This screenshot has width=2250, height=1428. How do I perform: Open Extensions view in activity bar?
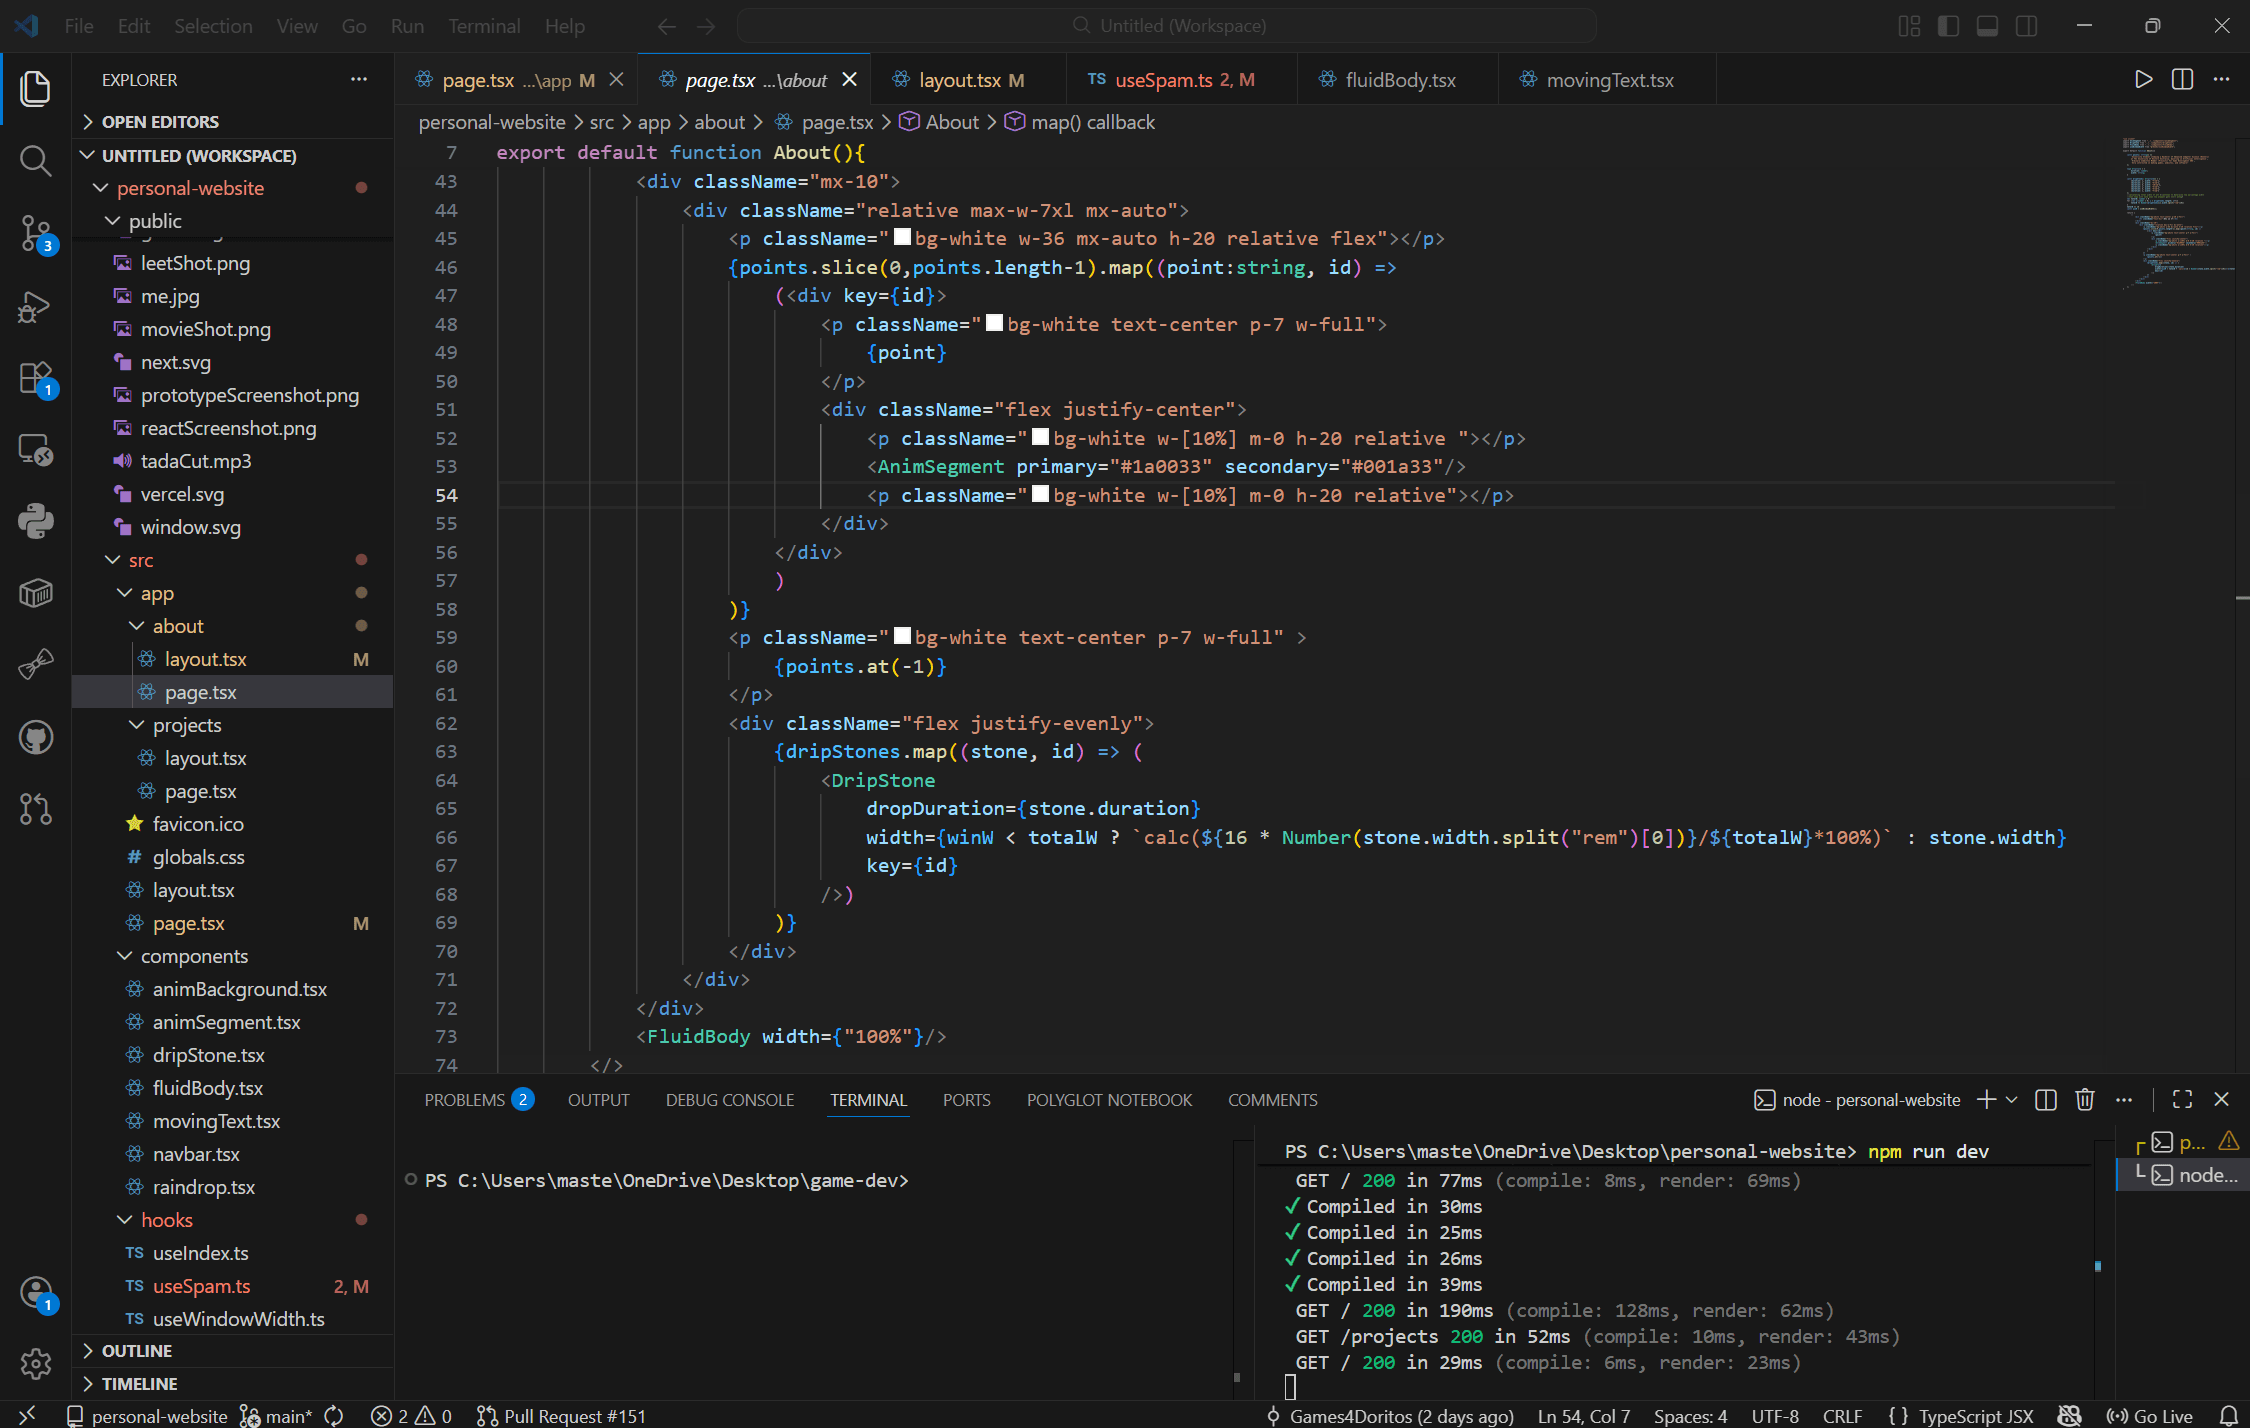click(x=35, y=378)
